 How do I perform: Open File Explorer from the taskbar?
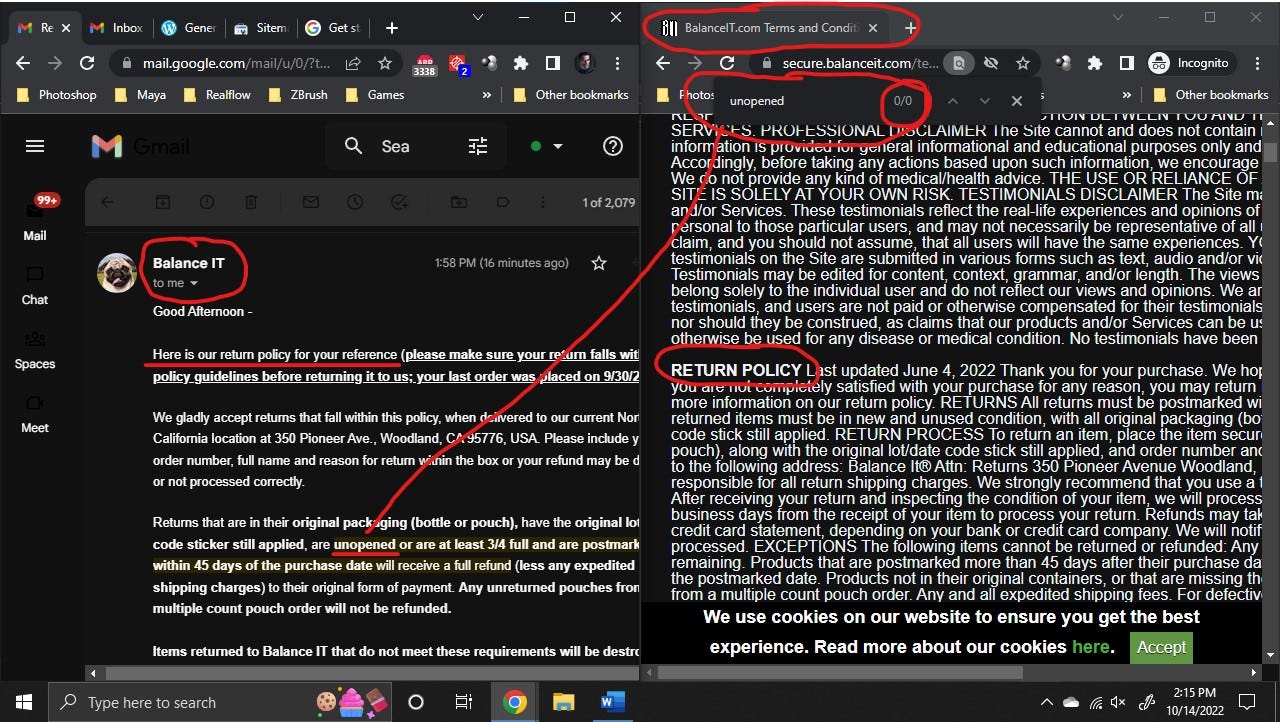(x=564, y=702)
